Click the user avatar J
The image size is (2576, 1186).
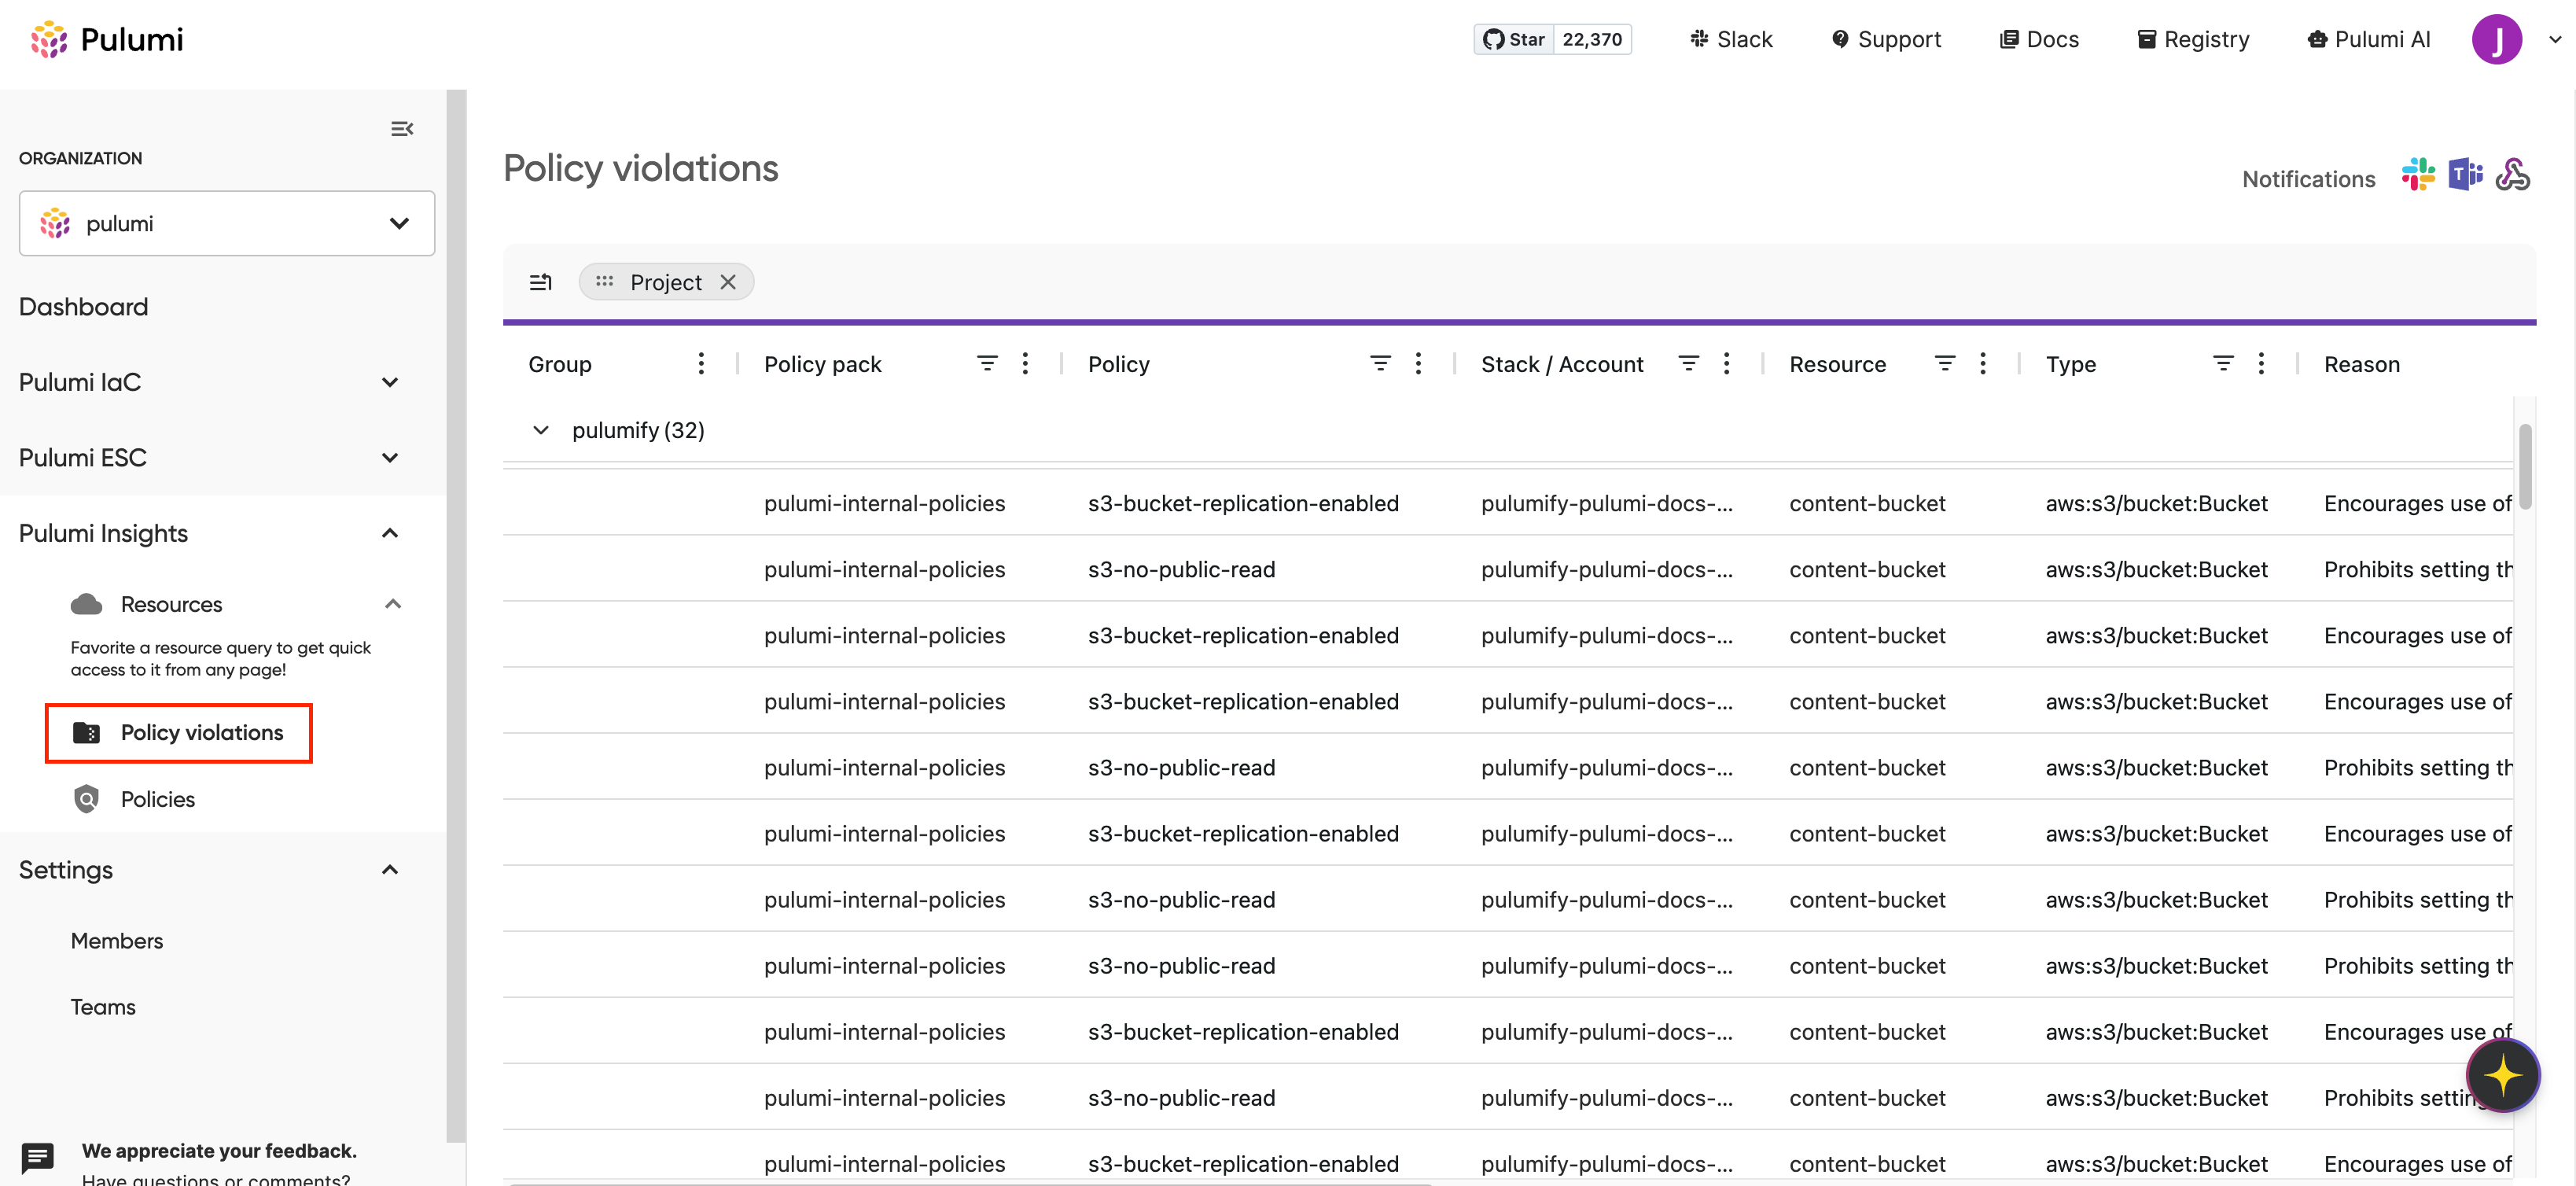click(x=2496, y=39)
